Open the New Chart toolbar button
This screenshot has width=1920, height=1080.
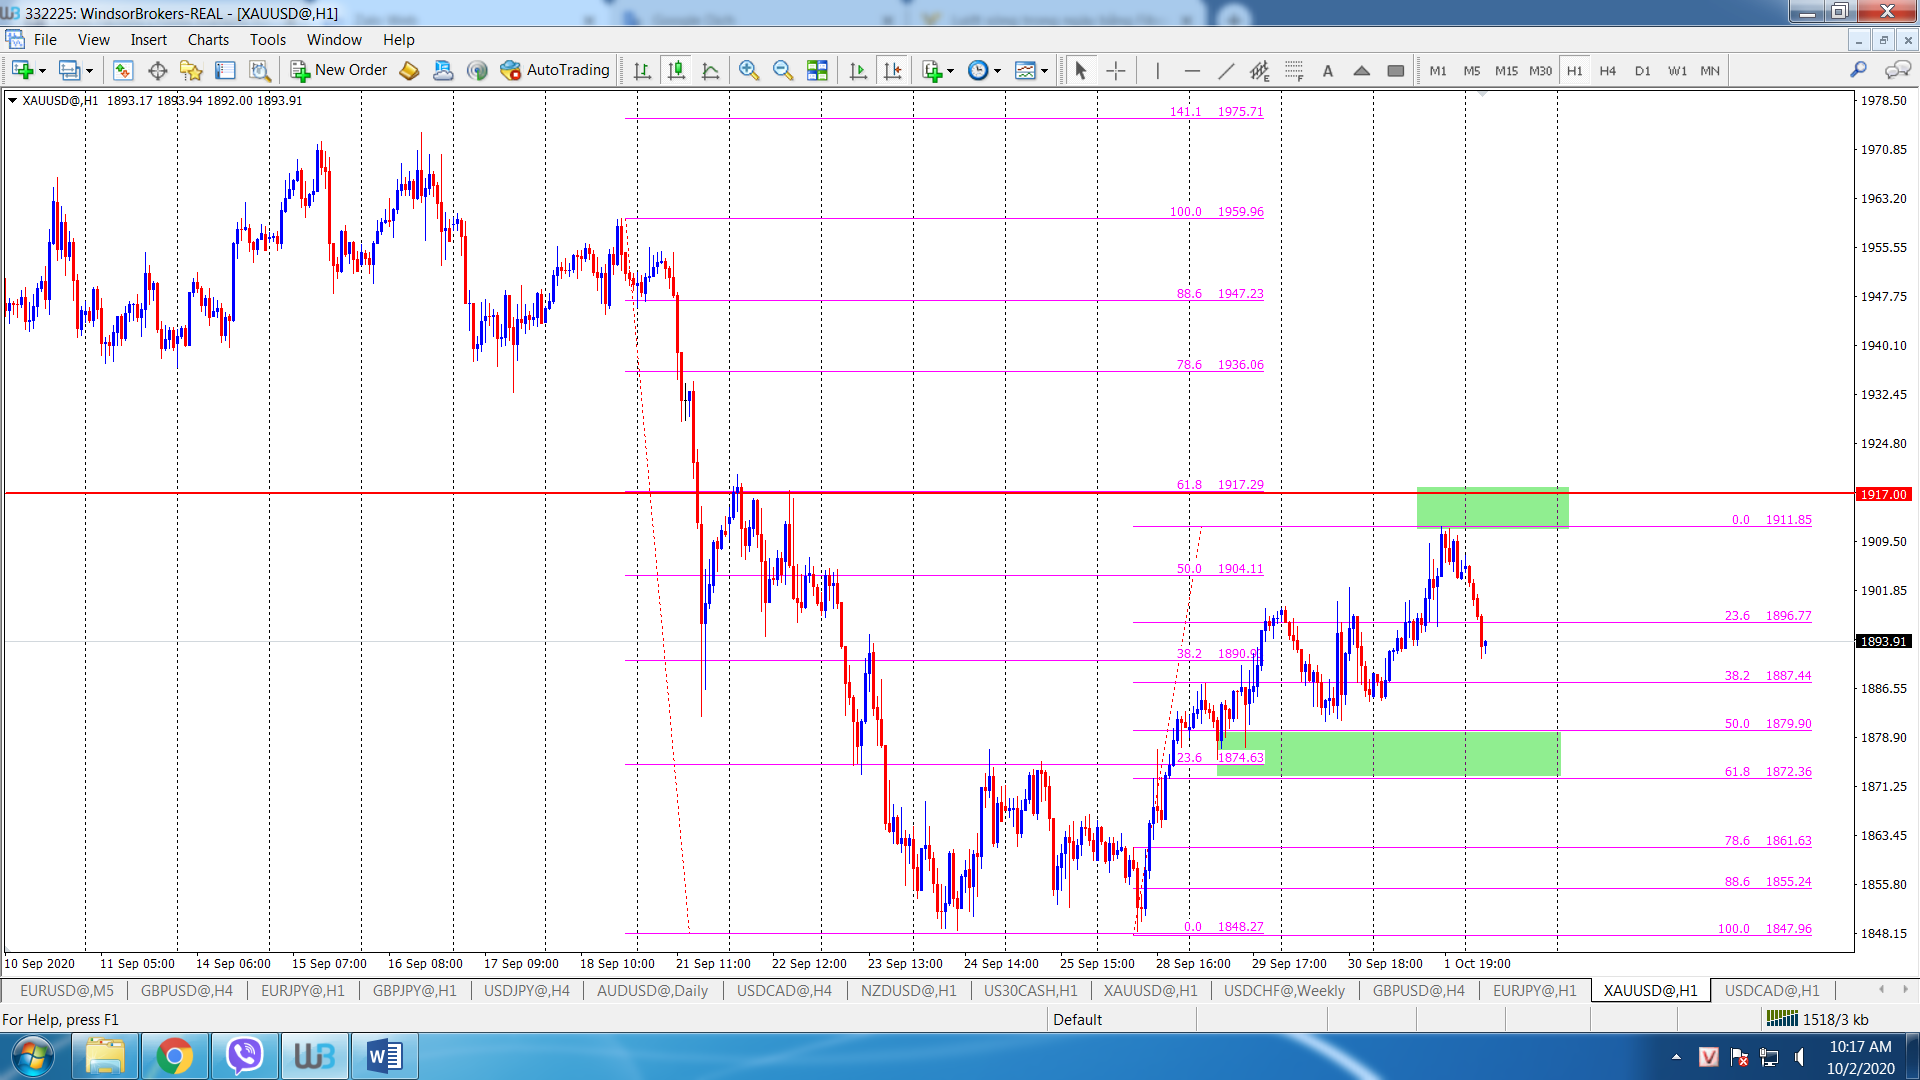[x=22, y=70]
